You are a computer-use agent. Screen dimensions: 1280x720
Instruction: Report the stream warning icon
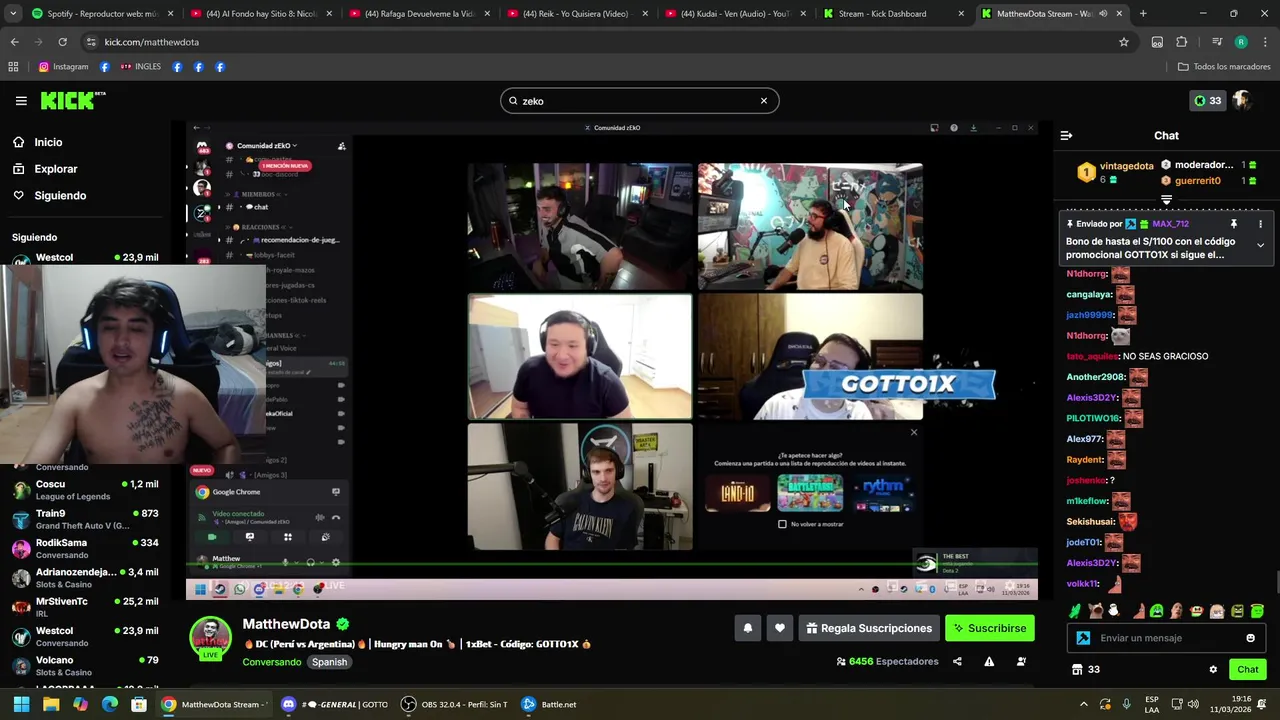(x=989, y=661)
